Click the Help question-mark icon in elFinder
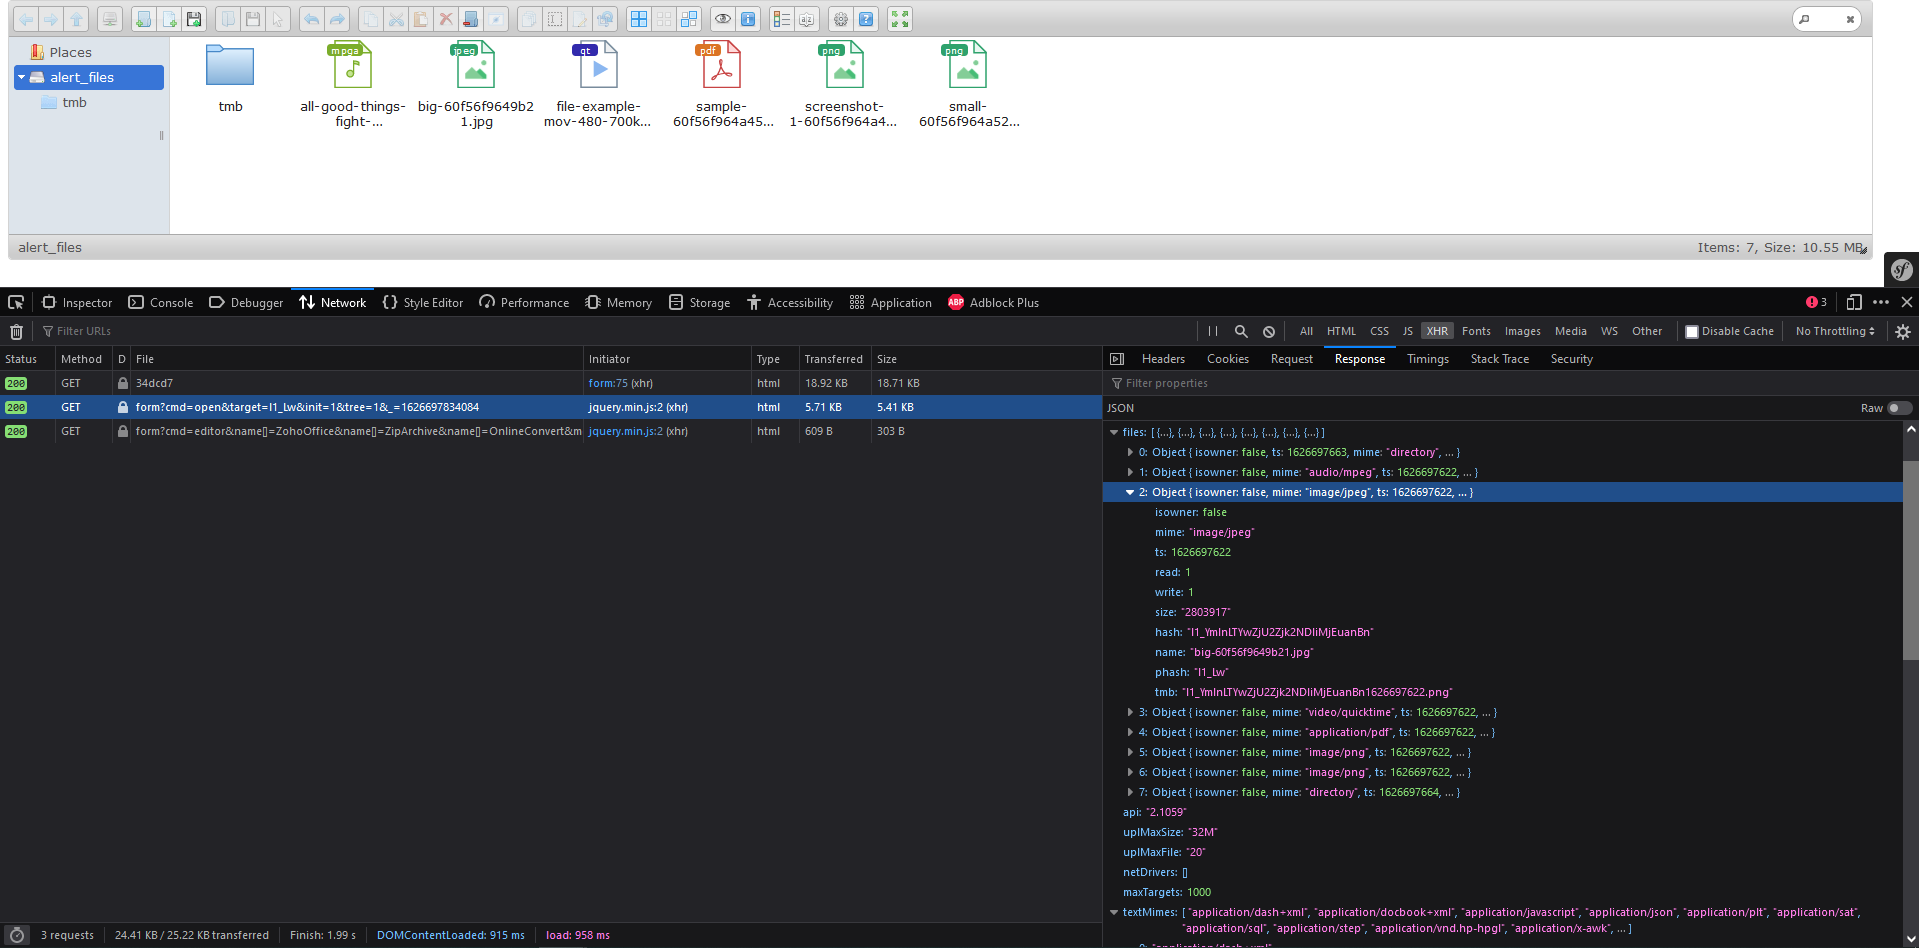 click(x=867, y=18)
